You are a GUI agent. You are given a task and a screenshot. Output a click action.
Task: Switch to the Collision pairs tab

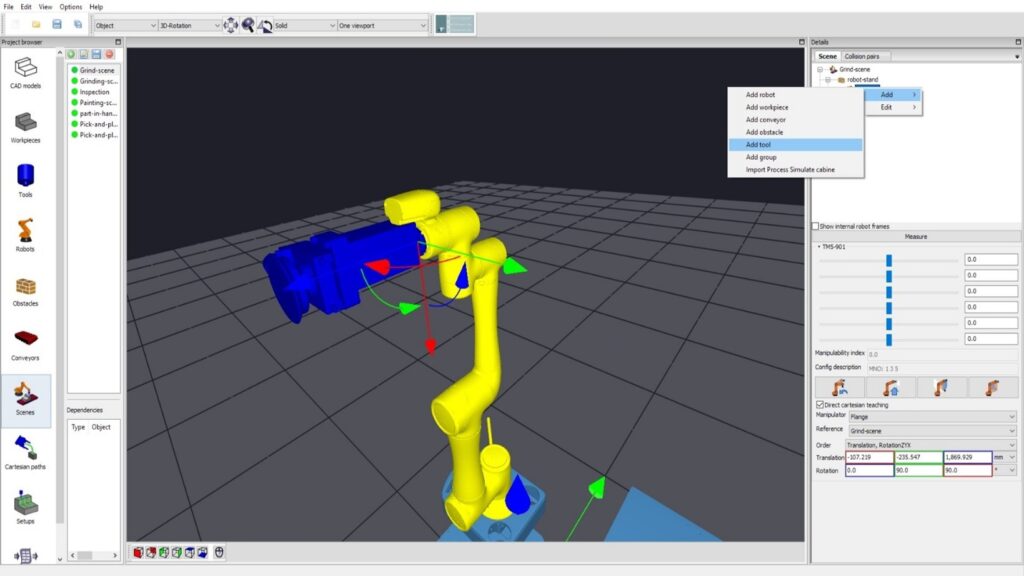click(867, 56)
